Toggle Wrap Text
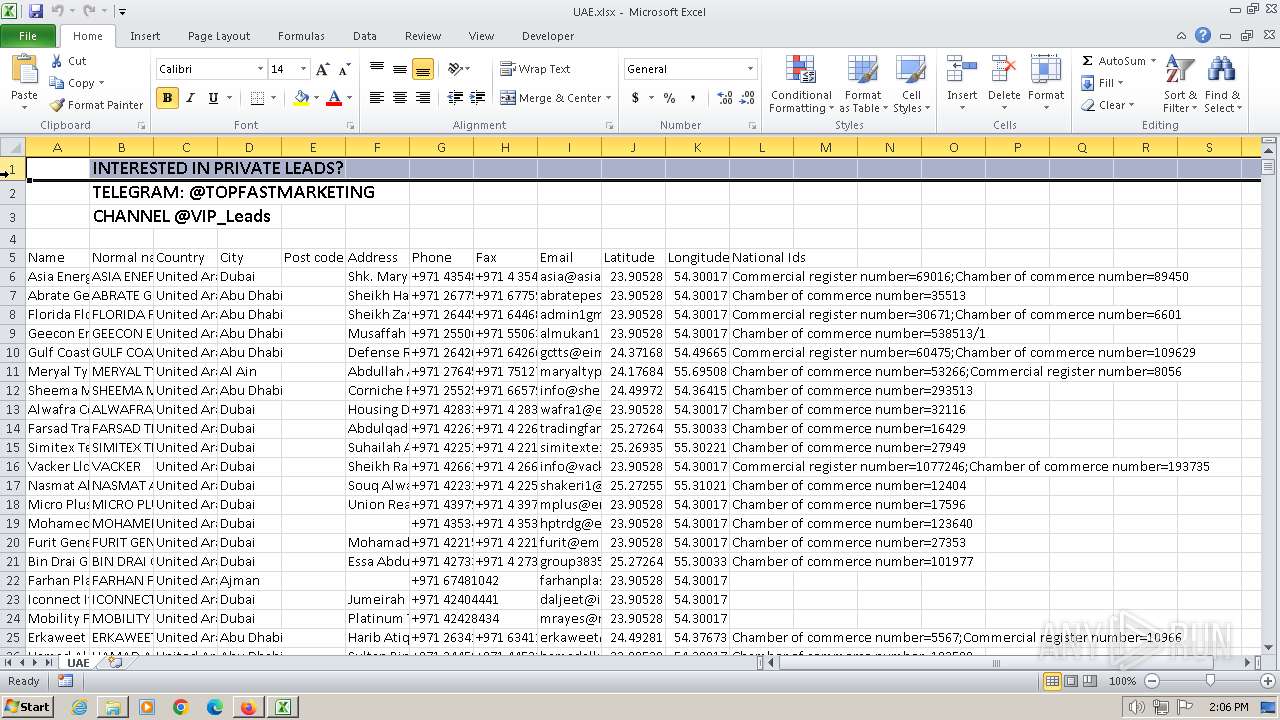This screenshot has width=1280, height=720. tap(535, 69)
